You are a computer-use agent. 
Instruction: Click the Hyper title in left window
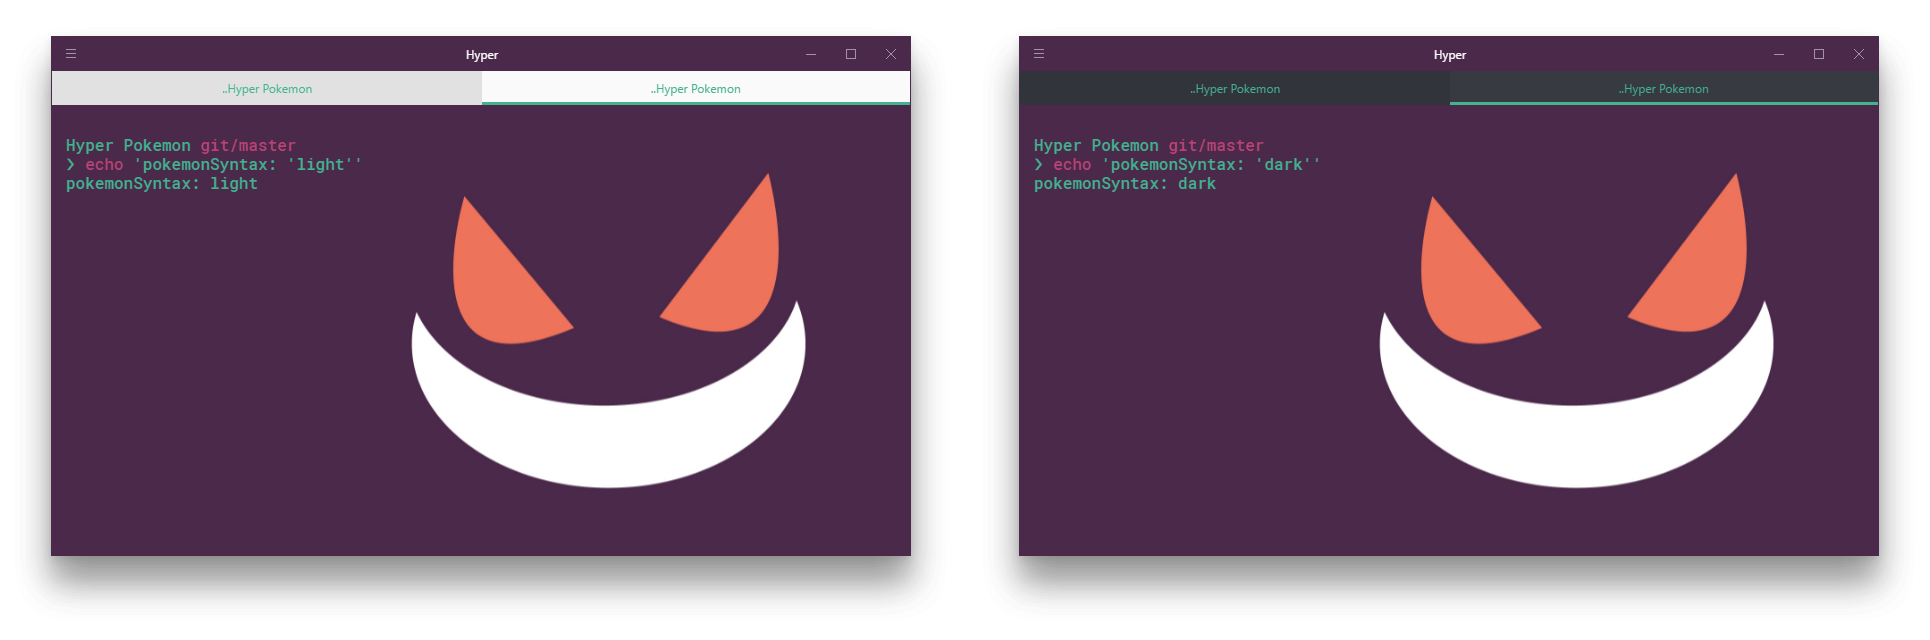pyautogui.click(x=482, y=55)
